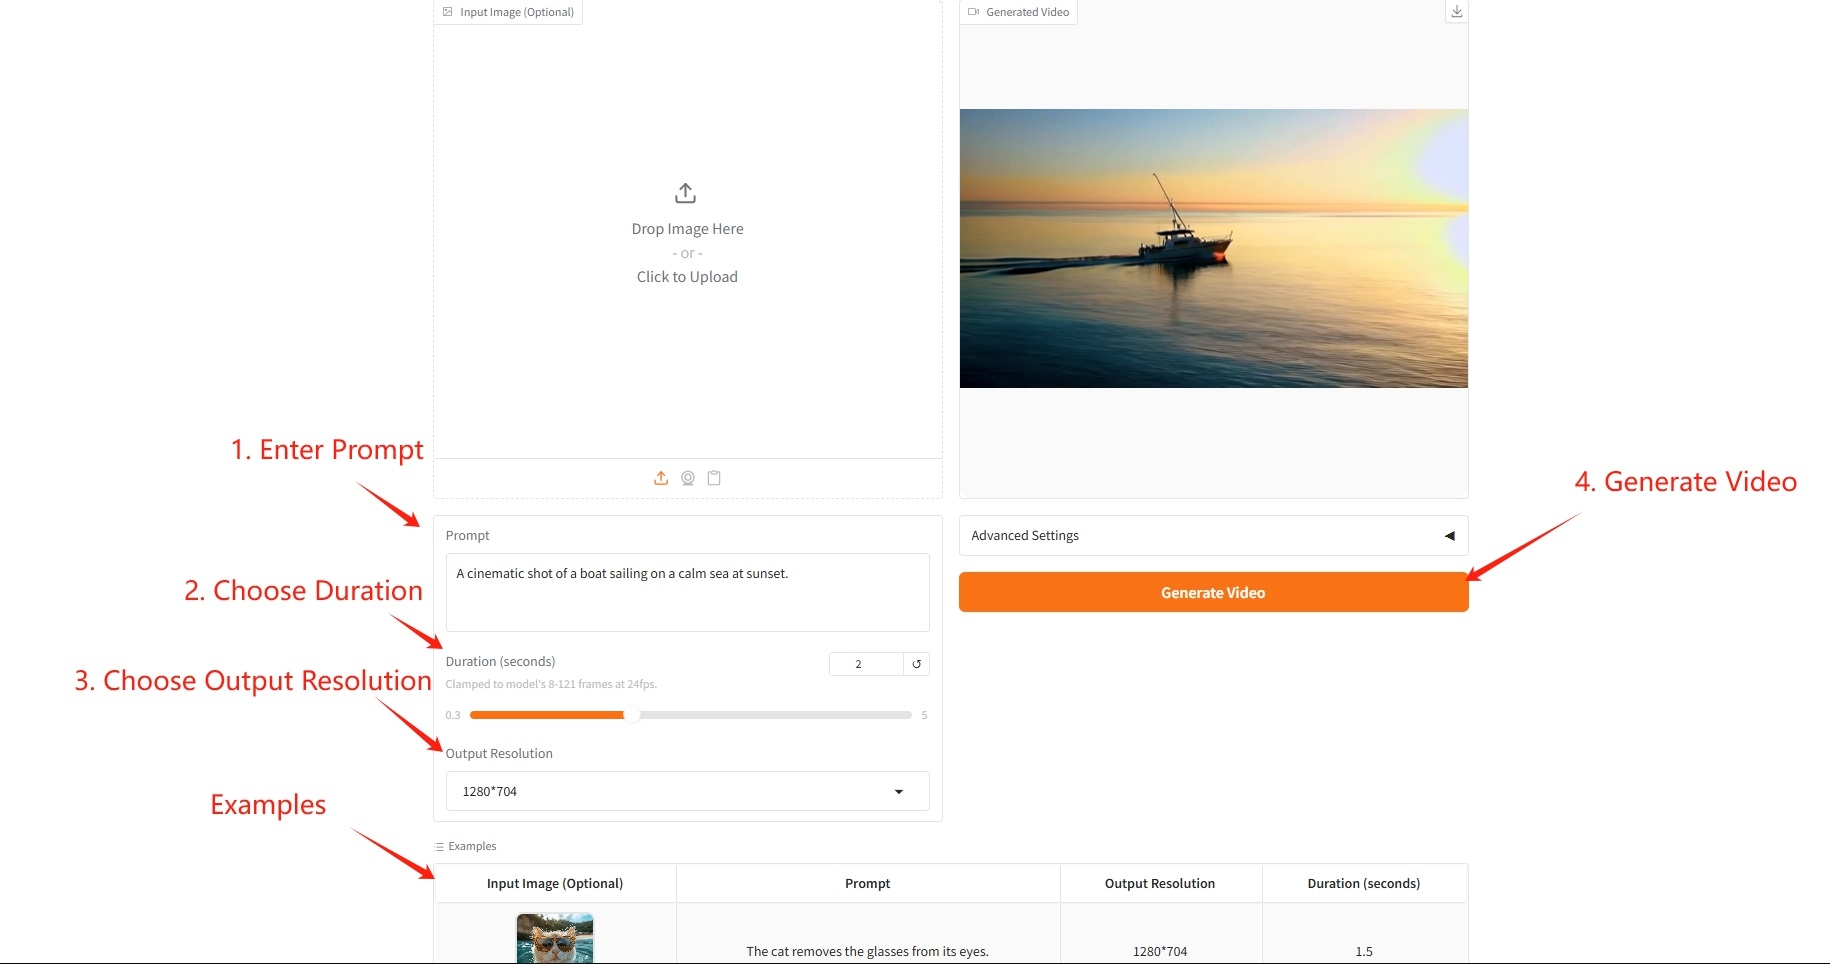The height and width of the screenshot is (964, 1830).
Task: Click the Duration numeric input field
Action: click(866, 664)
